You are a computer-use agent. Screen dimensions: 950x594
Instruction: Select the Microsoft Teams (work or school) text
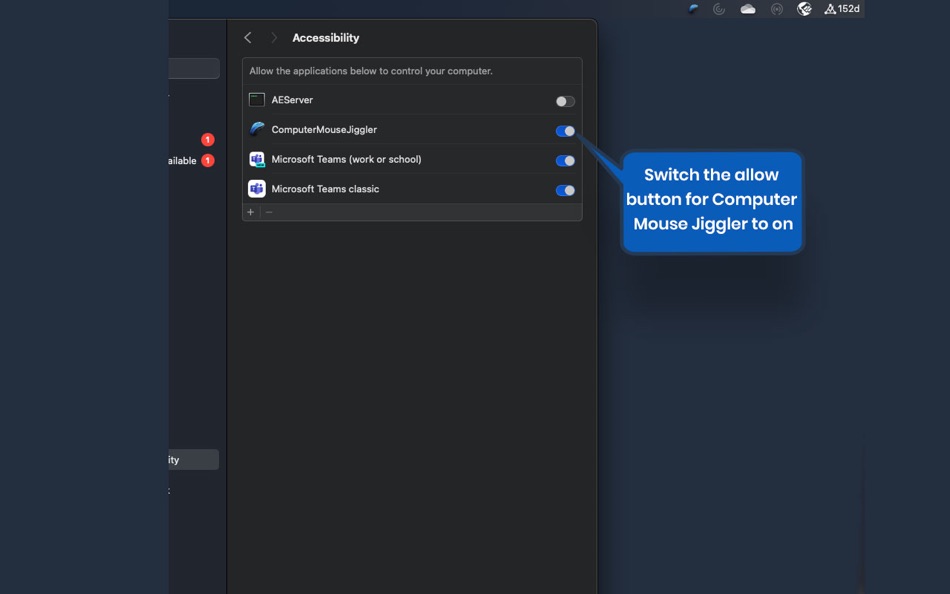click(347, 159)
